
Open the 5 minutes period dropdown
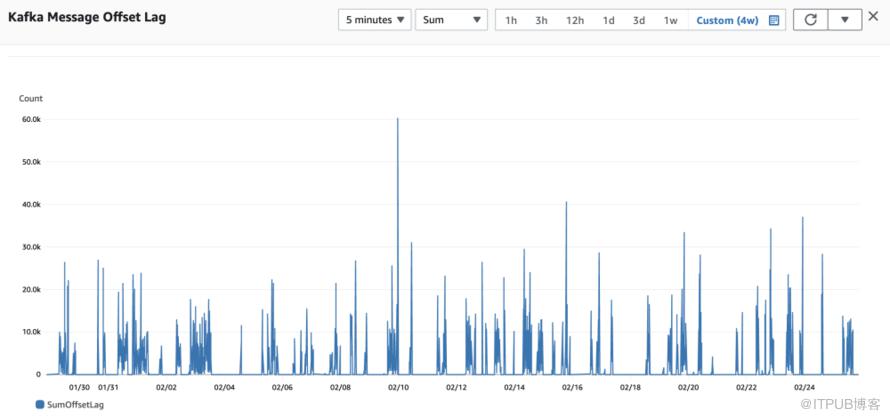tap(375, 20)
